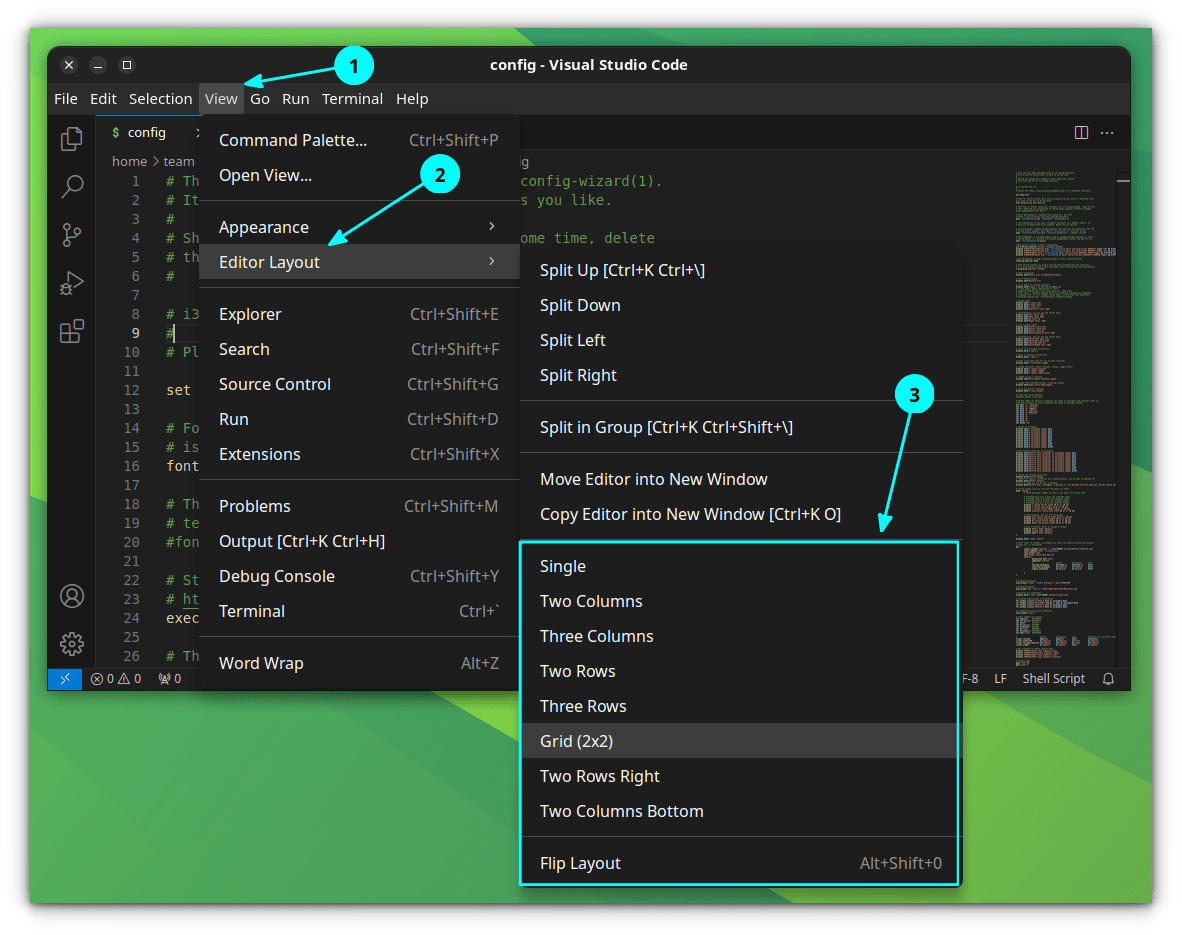Select the Grid (2x2) layout
The image size is (1182, 935).
(x=739, y=741)
